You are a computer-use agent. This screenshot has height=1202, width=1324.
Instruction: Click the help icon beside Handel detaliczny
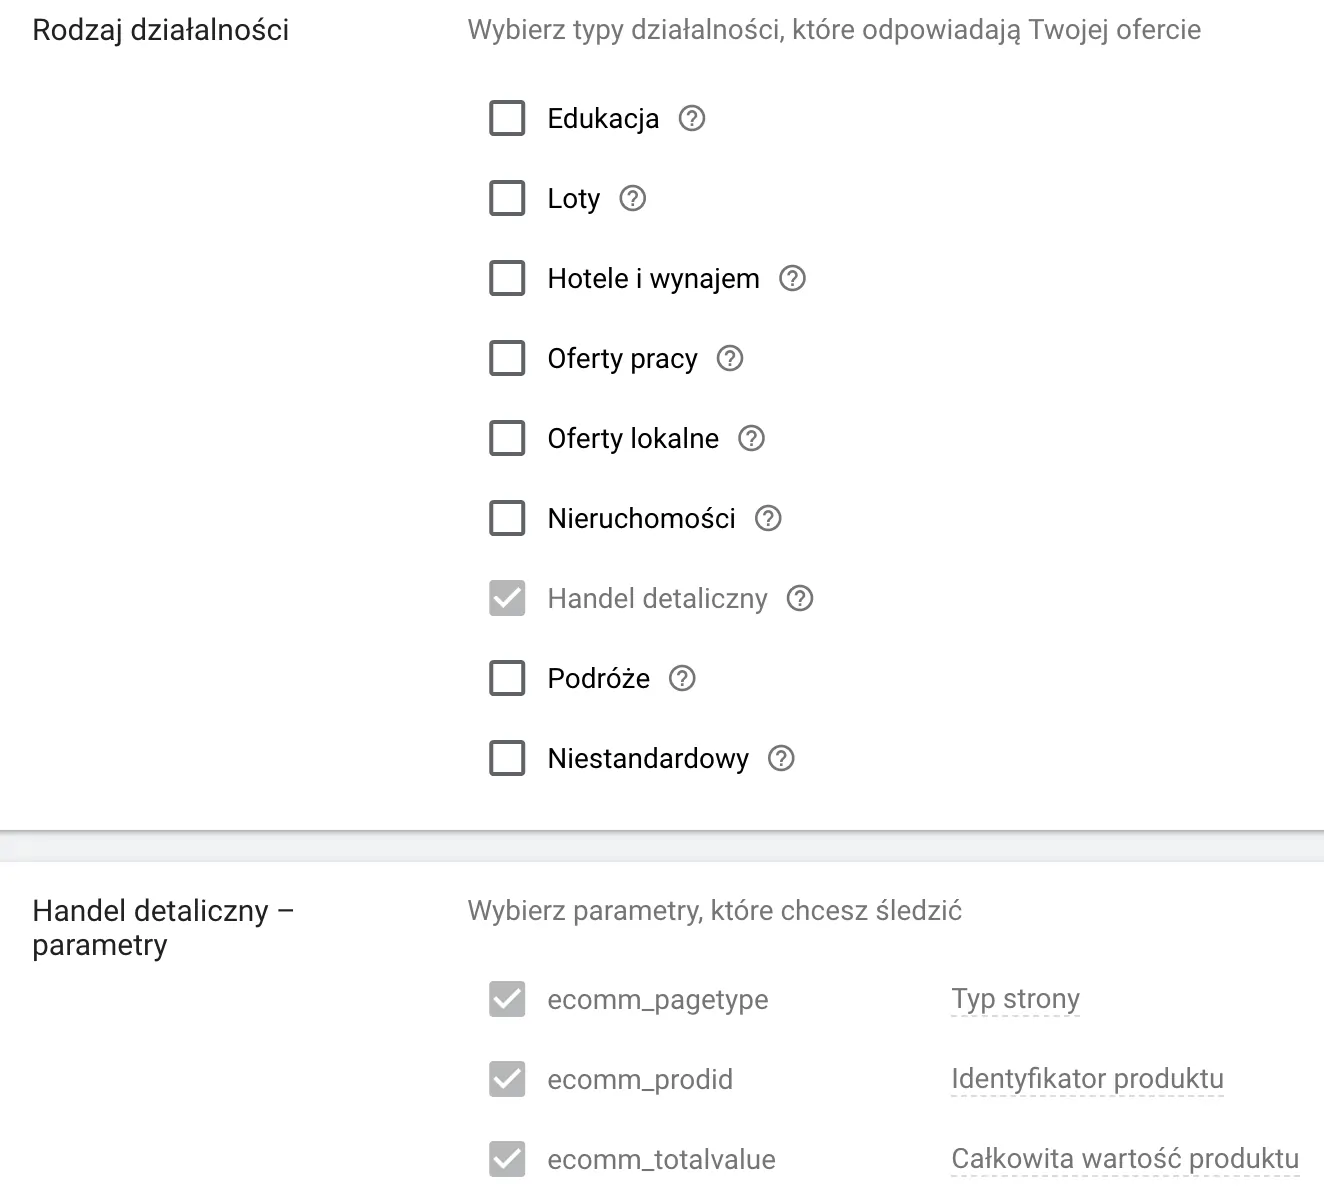tap(800, 599)
